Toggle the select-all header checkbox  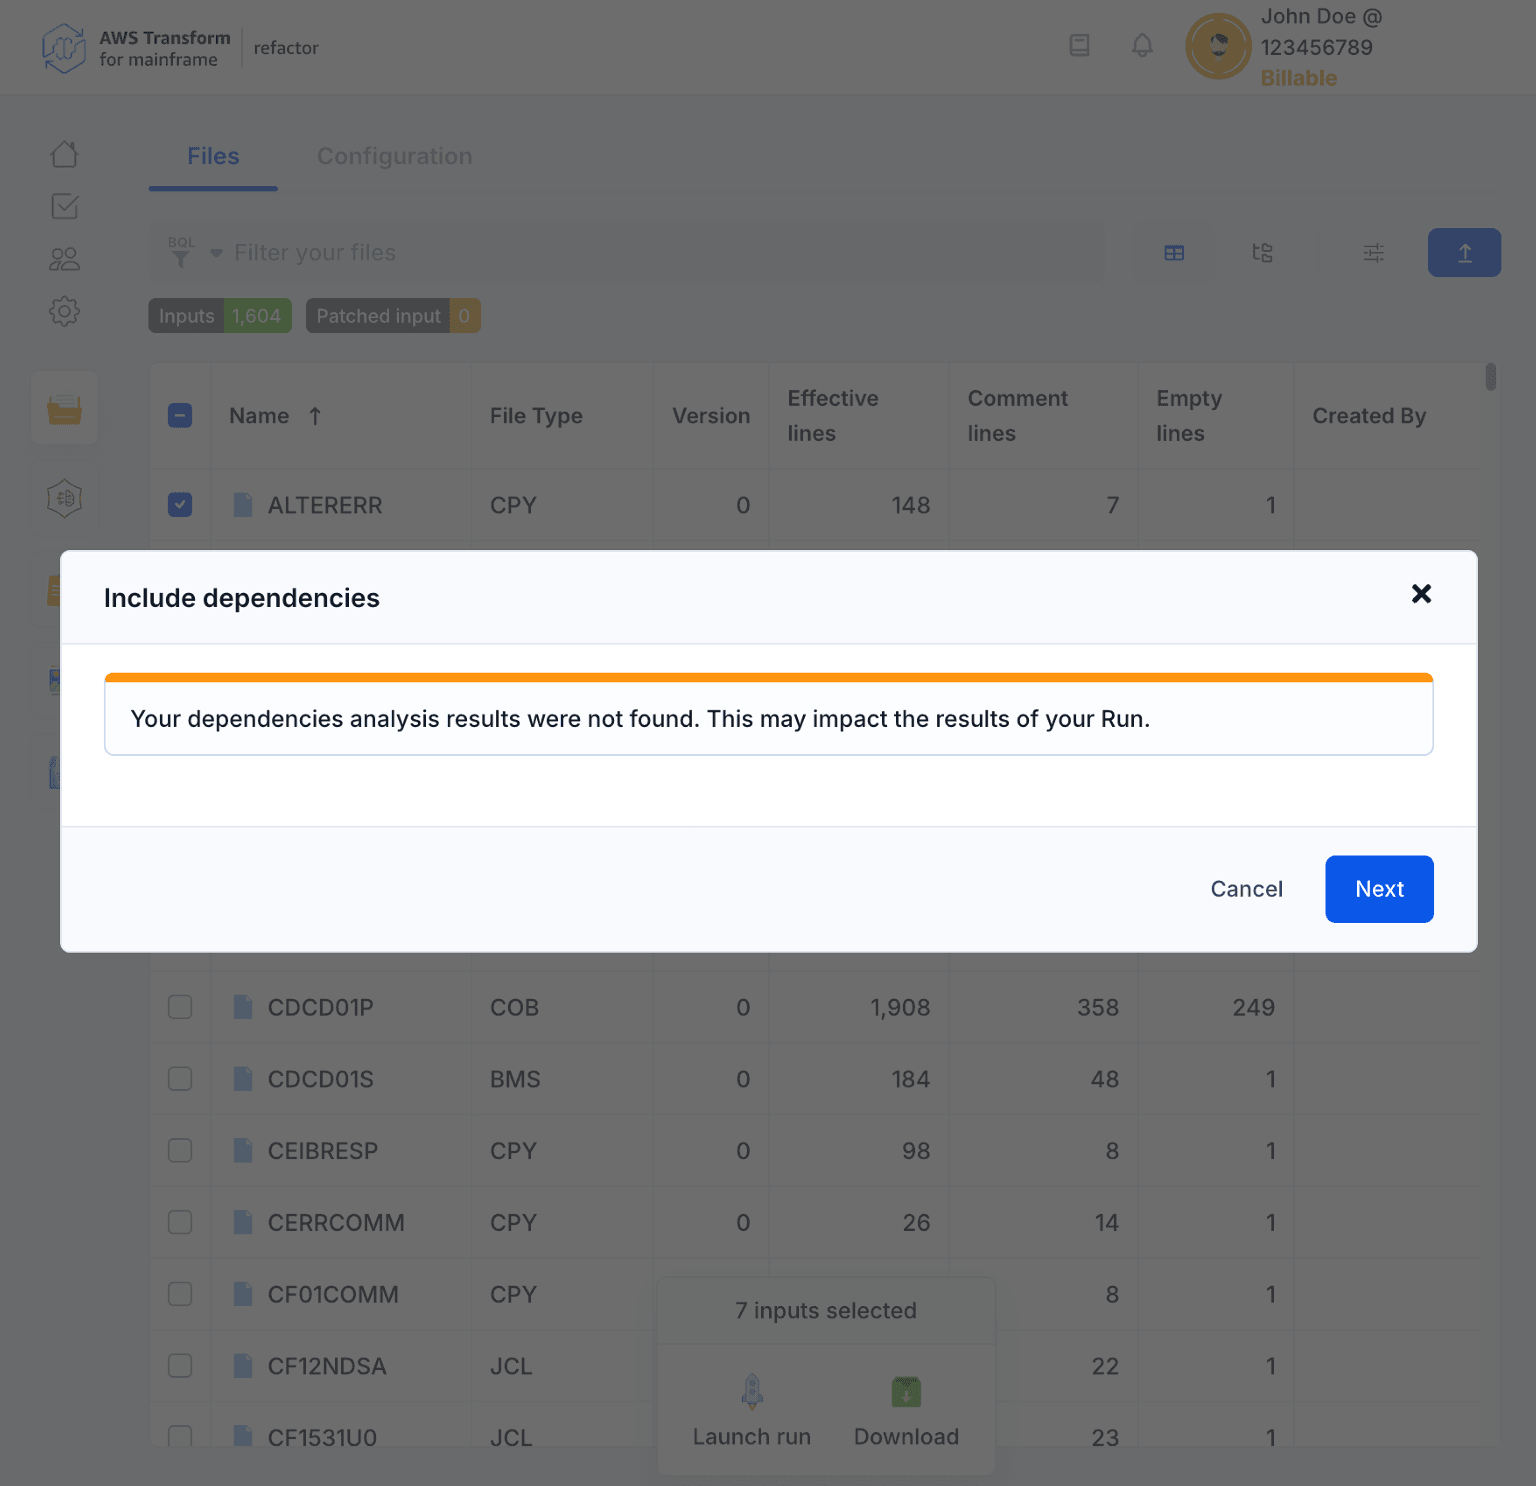pos(180,416)
